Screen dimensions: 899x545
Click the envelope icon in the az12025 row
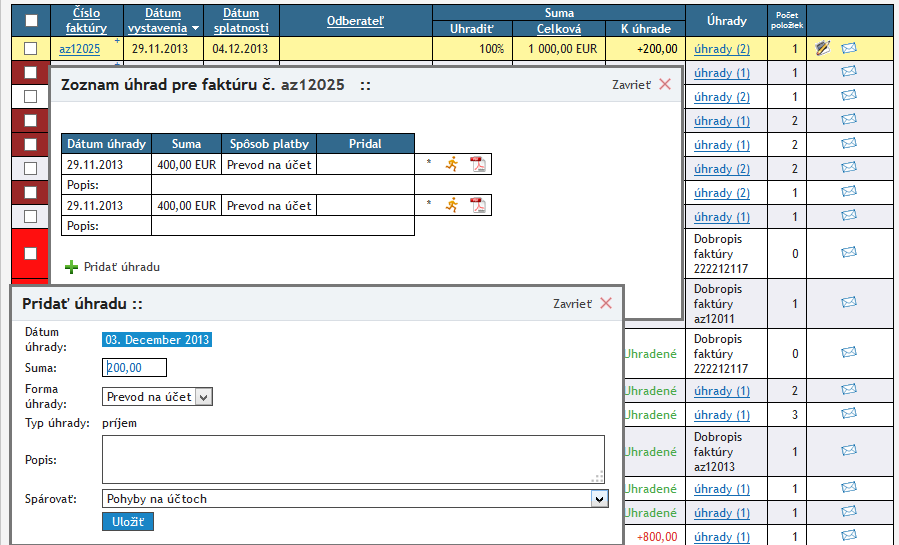point(849,48)
